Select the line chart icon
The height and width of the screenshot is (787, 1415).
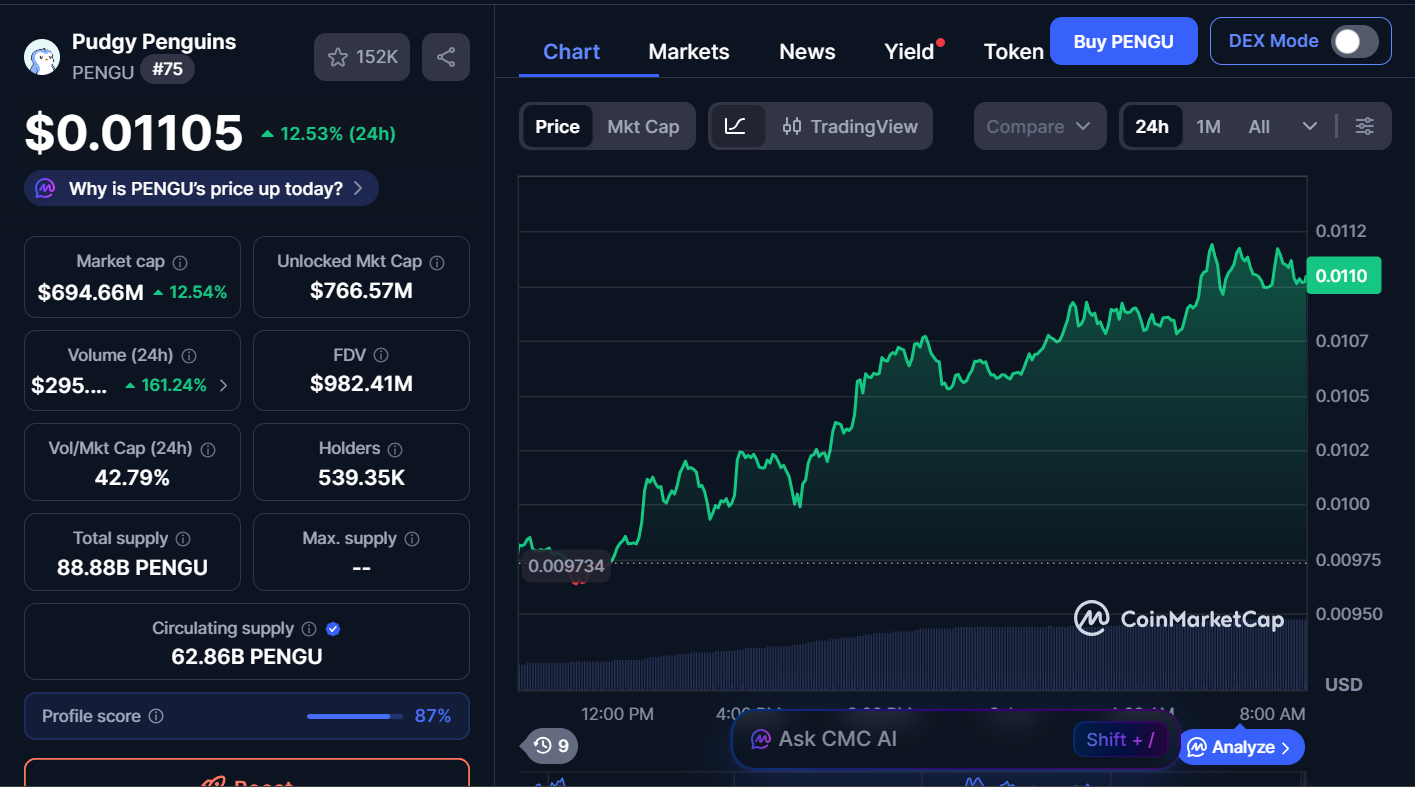(737, 126)
